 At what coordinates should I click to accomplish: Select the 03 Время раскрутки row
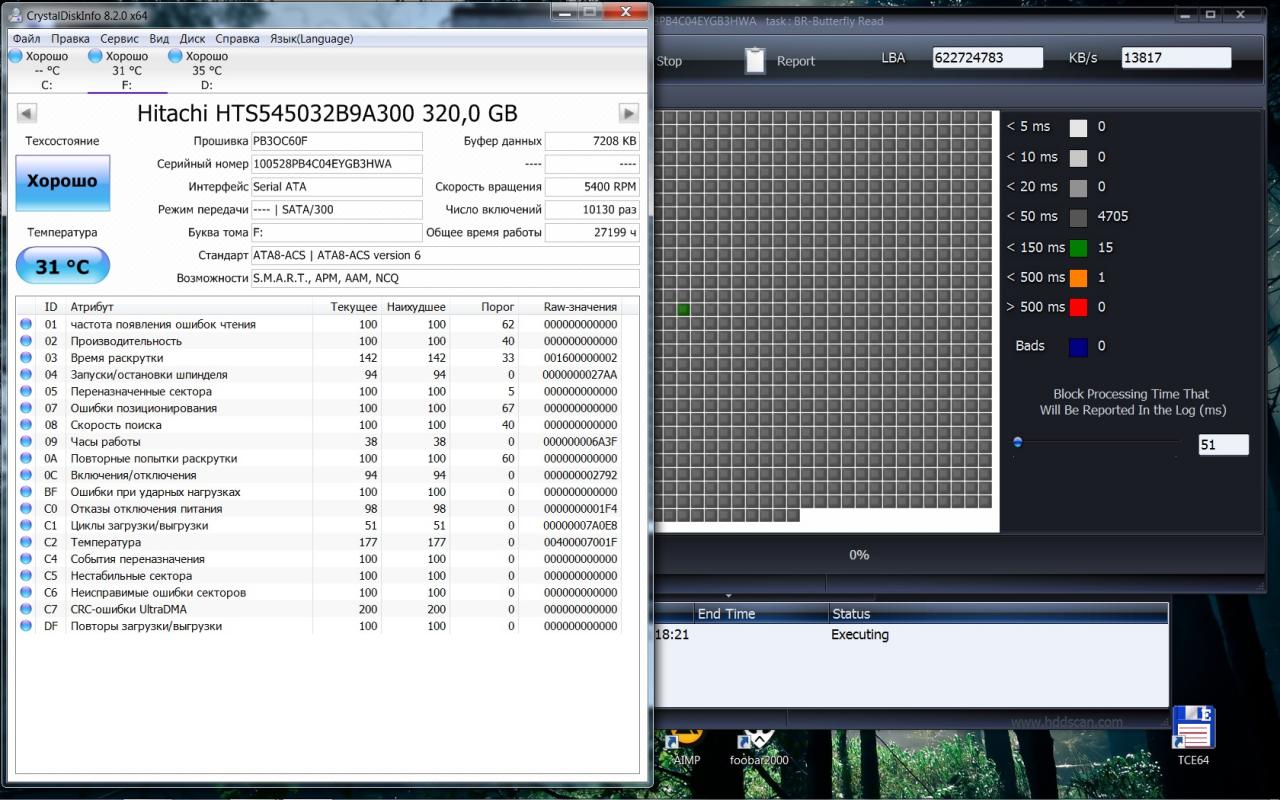pyautogui.click(x=318, y=358)
